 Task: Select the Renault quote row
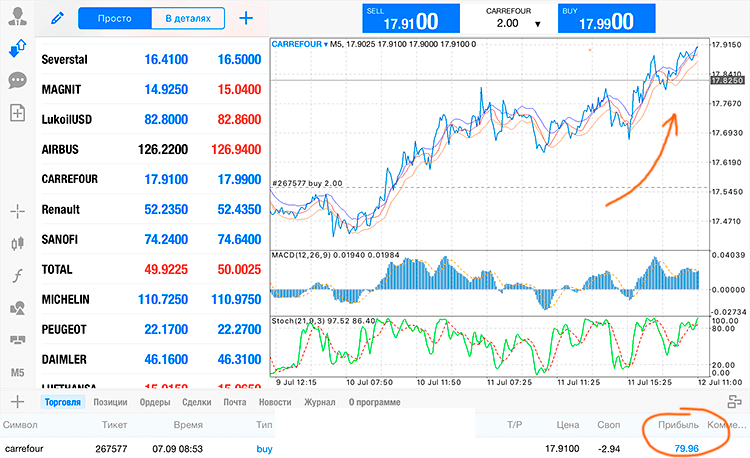(x=152, y=209)
